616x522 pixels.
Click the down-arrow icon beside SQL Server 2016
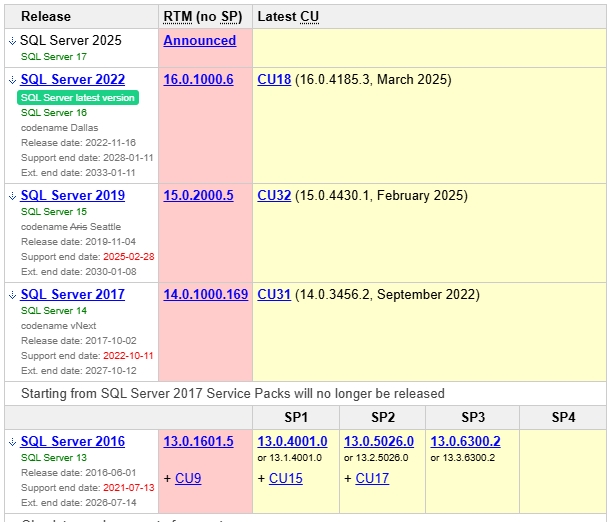point(12,441)
